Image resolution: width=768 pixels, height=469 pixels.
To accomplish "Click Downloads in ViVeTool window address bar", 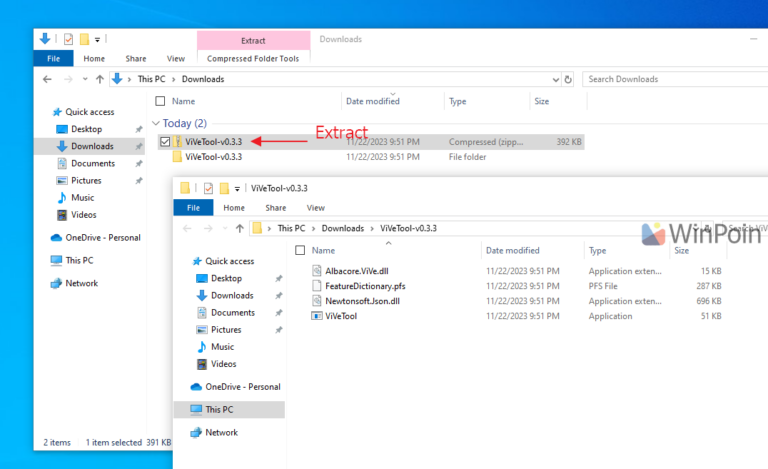I will 343,228.
